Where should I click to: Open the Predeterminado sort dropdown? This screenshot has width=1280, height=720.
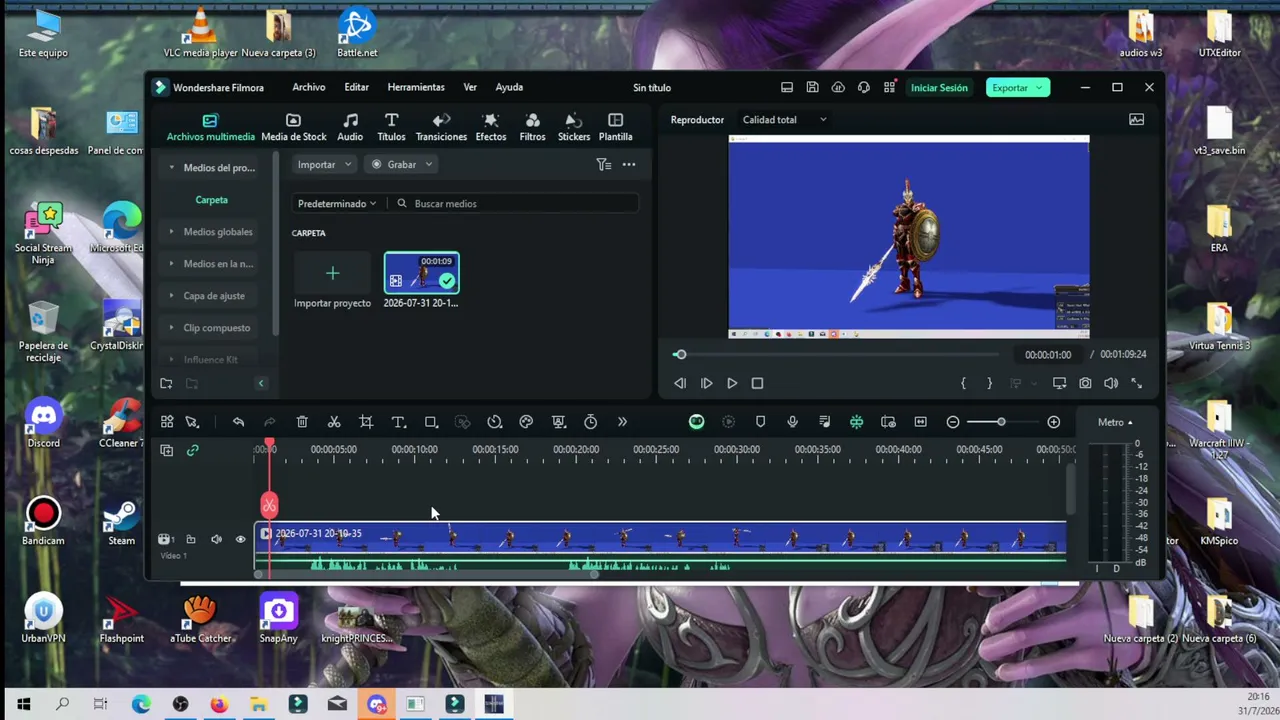(x=337, y=204)
